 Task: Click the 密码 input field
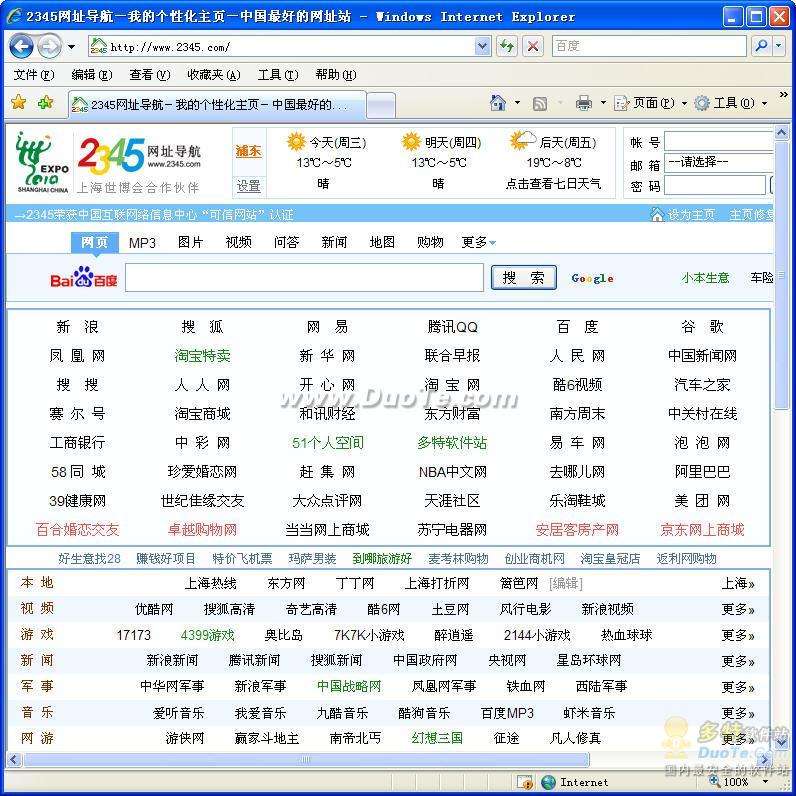pos(715,185)
